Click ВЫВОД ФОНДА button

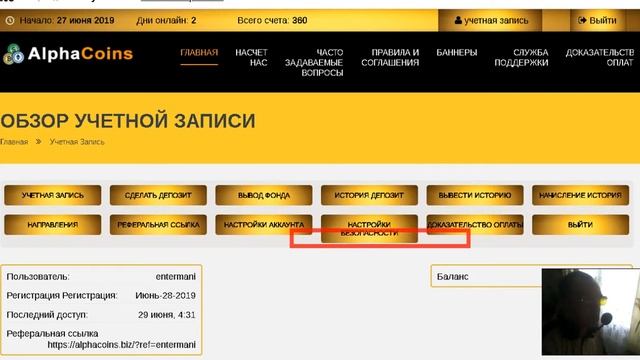coord(264,195)
